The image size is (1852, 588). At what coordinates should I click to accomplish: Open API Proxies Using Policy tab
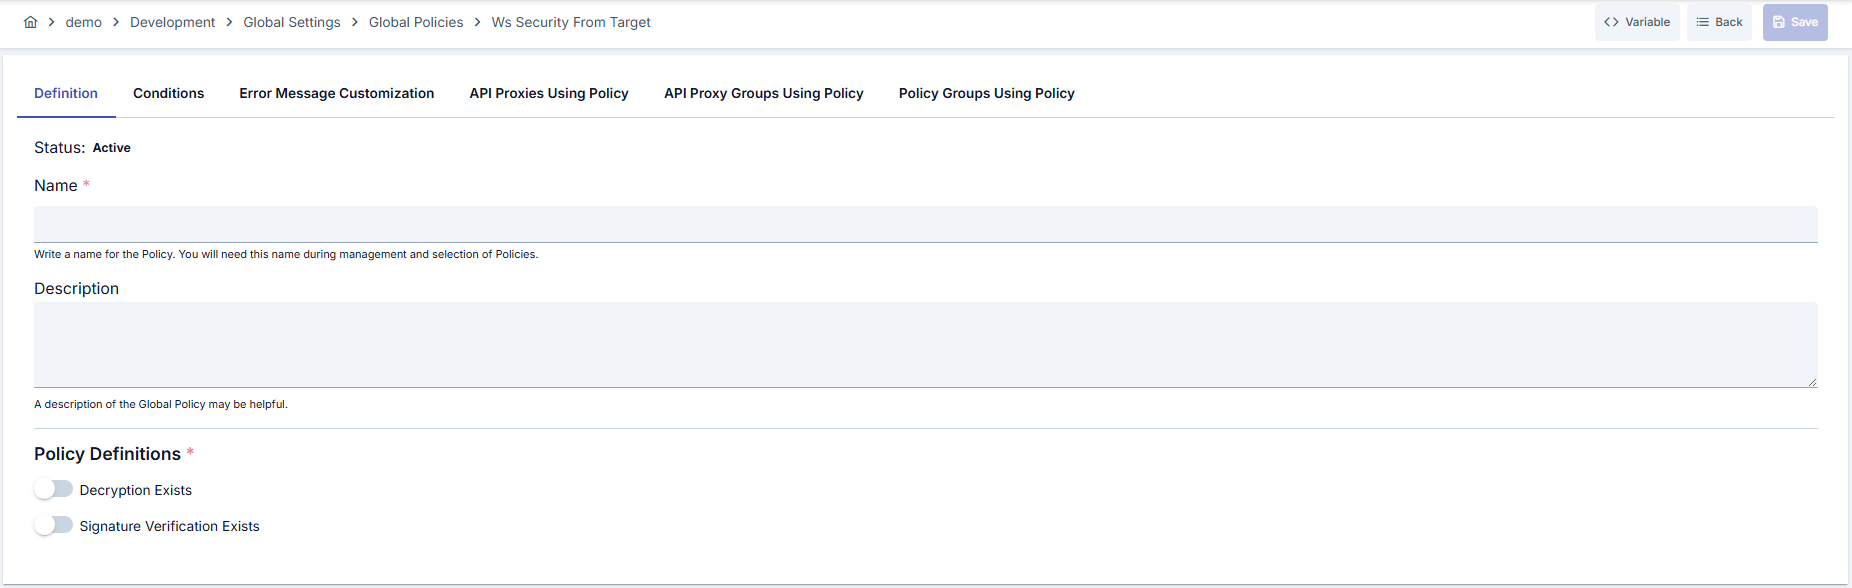pyautogui.click(x=549, y=93)
